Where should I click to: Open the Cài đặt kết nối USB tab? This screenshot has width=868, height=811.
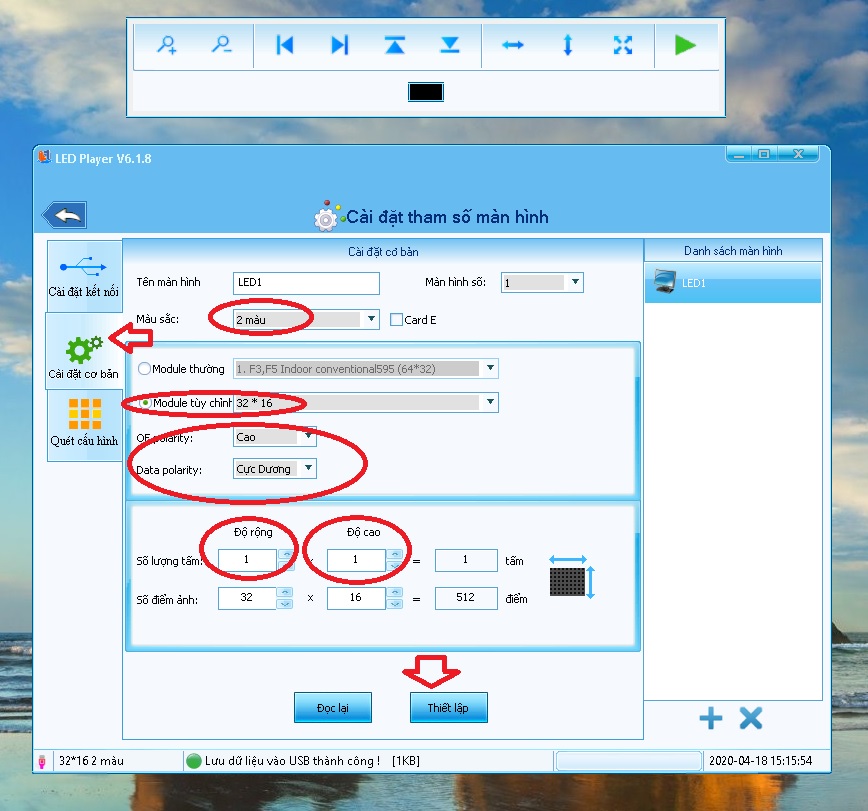pyautogui.click(x=84, y=276)
